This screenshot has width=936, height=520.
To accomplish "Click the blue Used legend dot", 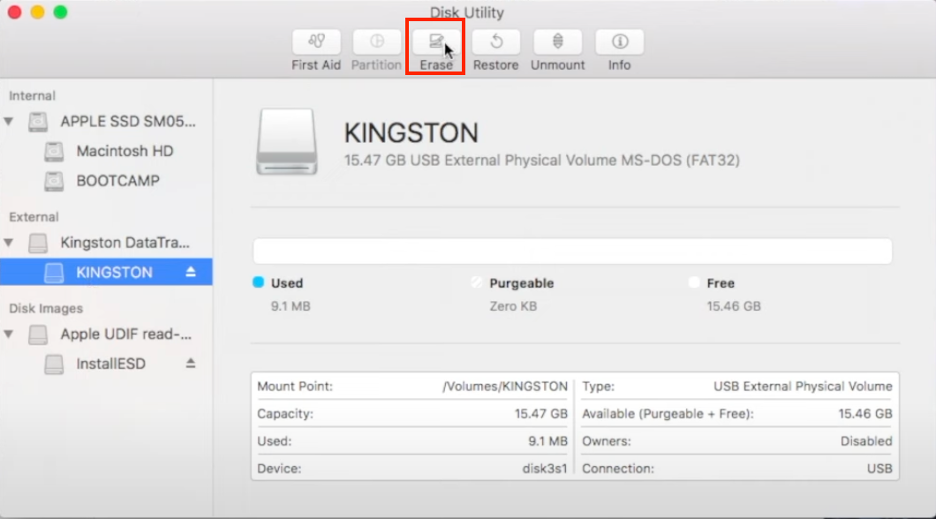I will 258,282.
